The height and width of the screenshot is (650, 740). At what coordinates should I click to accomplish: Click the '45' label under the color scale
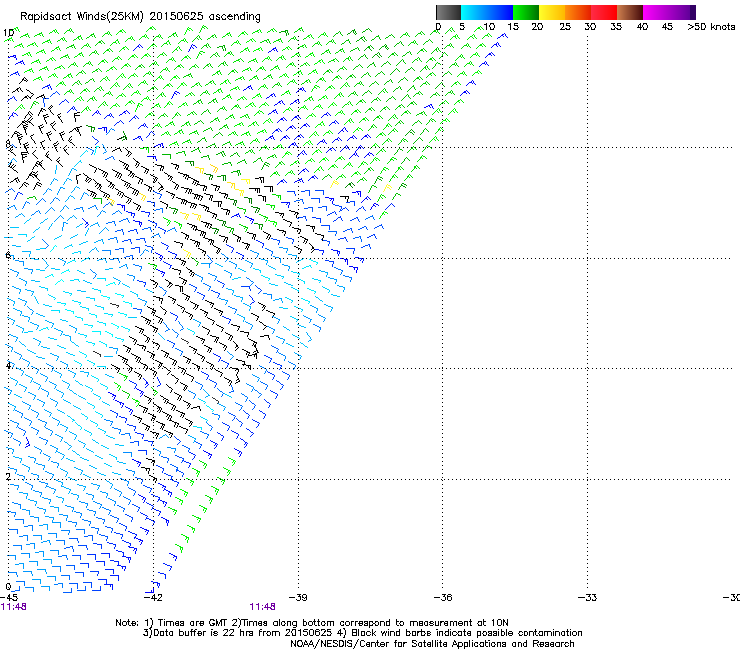(x=667, y=27)
